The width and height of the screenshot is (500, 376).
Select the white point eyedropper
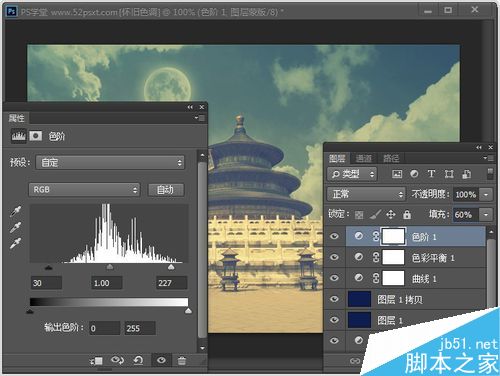click(x=16, y=243)
